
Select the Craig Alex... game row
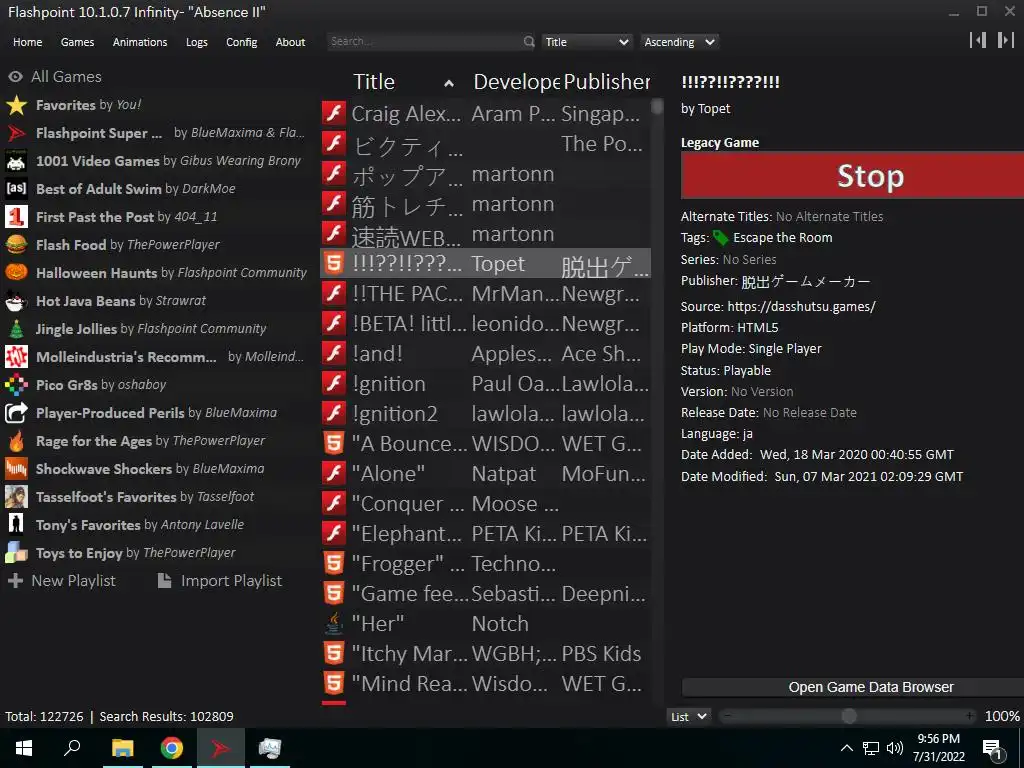[x=485, y=114]
